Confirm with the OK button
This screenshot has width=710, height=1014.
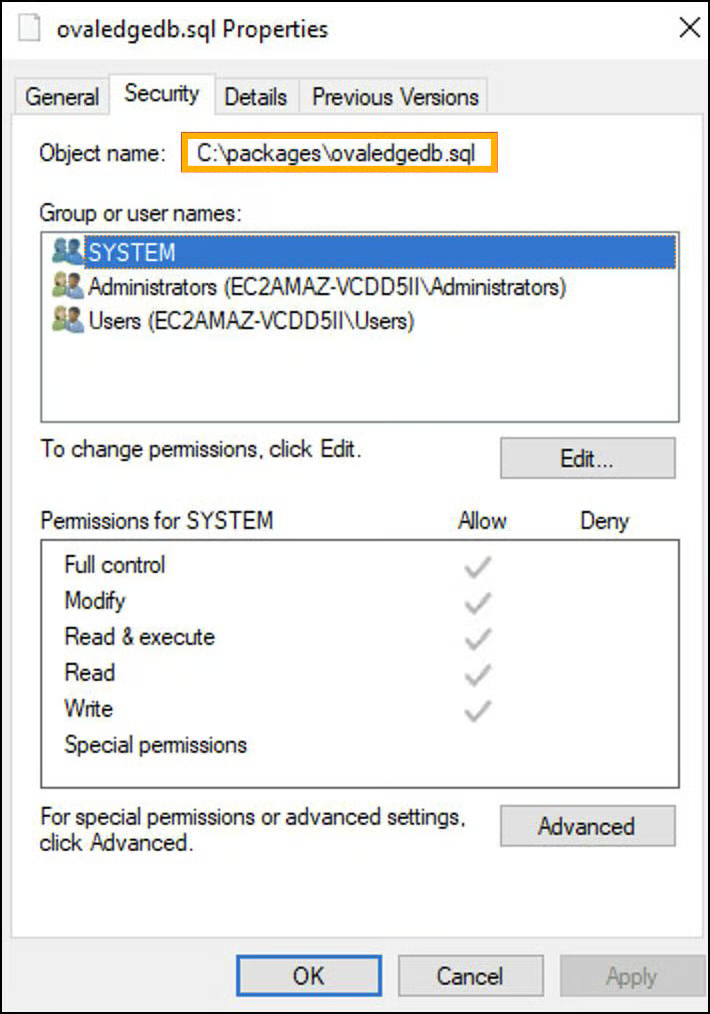pos(308,976)
